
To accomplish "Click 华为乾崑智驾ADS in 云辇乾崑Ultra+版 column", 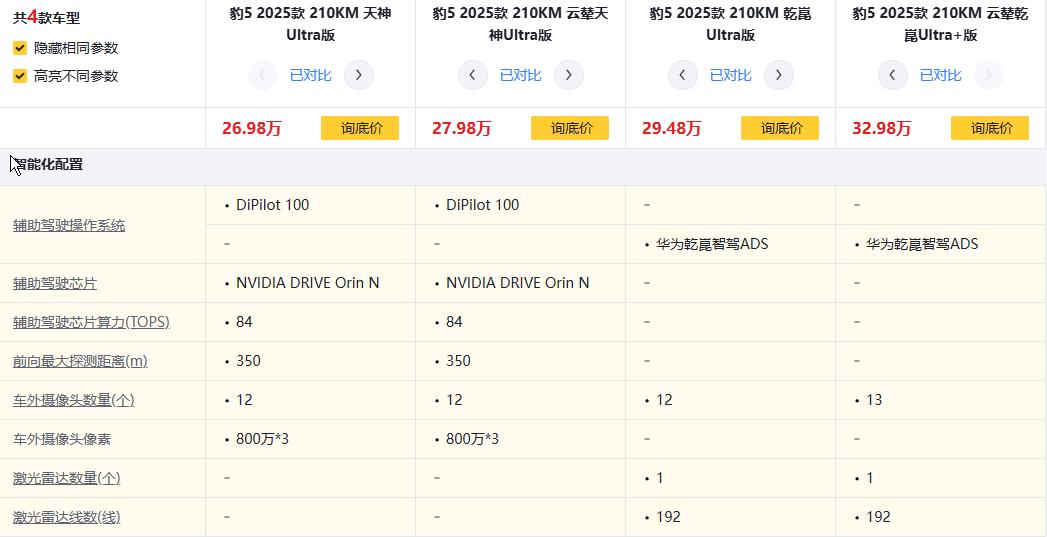I will 922,244.
